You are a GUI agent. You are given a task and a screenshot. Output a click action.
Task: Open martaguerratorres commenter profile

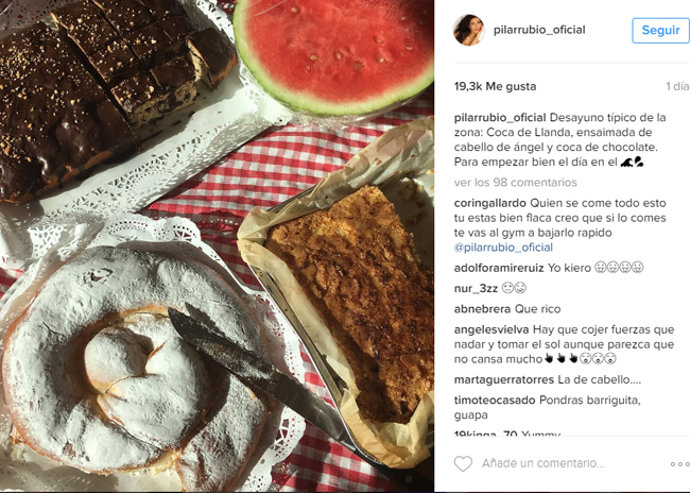(x=504, y=379)
